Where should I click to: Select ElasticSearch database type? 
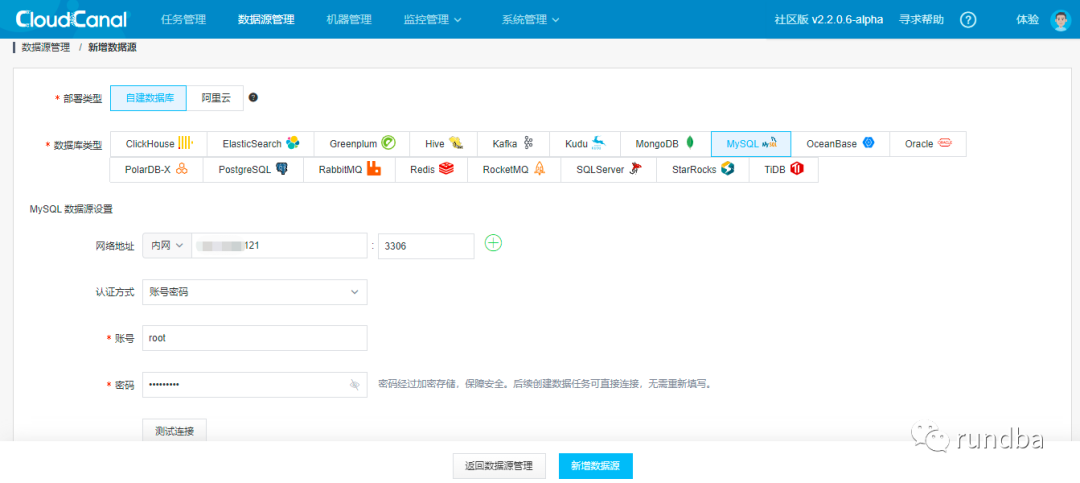point(260,144)
